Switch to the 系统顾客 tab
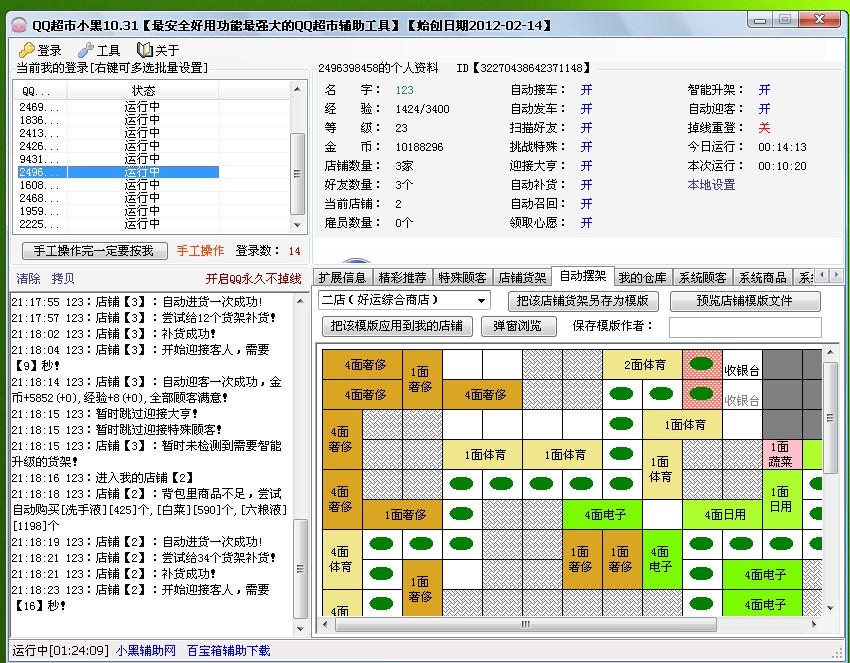The width and height of the screenshot is (850, 663). 703,278
